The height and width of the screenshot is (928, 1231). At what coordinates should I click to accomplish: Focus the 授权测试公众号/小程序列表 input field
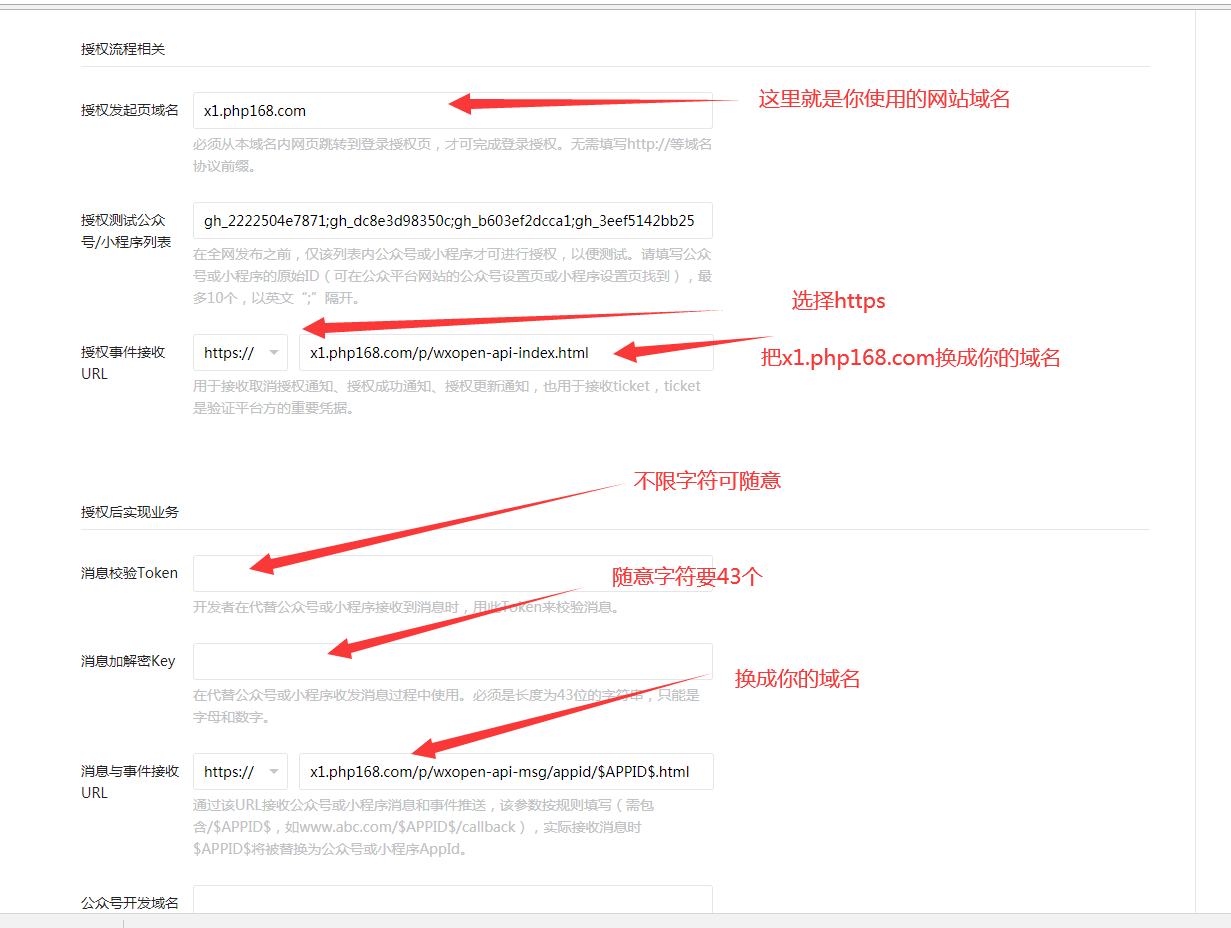452,221
